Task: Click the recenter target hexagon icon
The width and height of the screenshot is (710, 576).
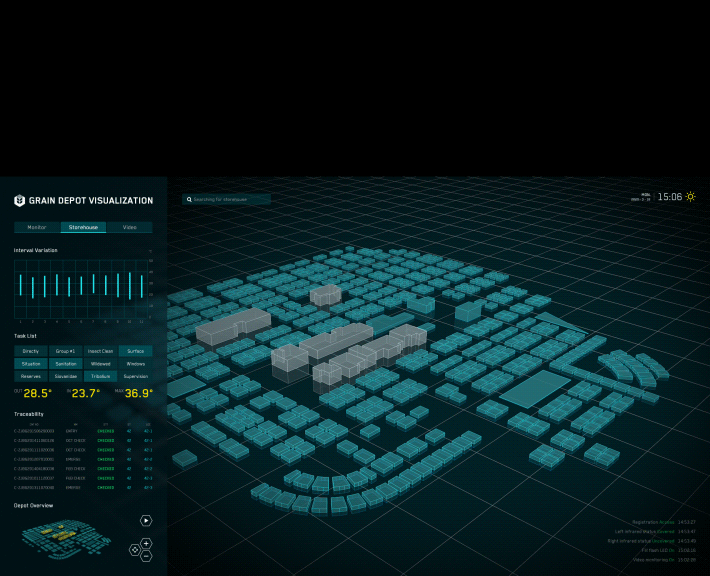Action: pyautogui.click(x=134, y=550)
